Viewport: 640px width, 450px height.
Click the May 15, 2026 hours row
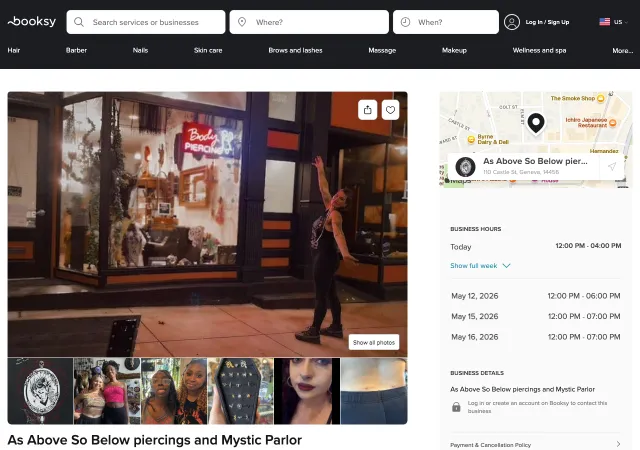point(536,316)
